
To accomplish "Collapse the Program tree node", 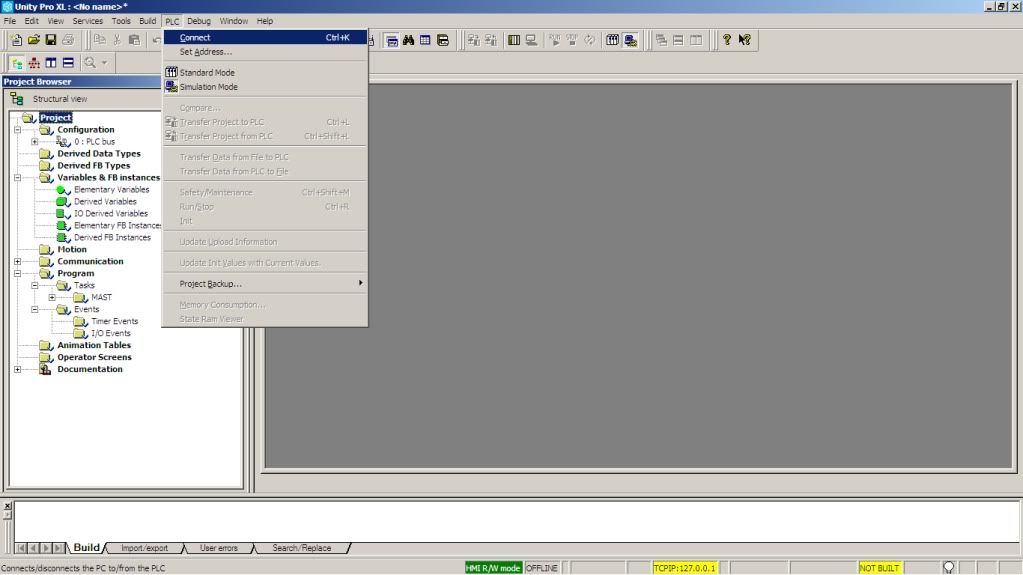I will coord(18,273).
